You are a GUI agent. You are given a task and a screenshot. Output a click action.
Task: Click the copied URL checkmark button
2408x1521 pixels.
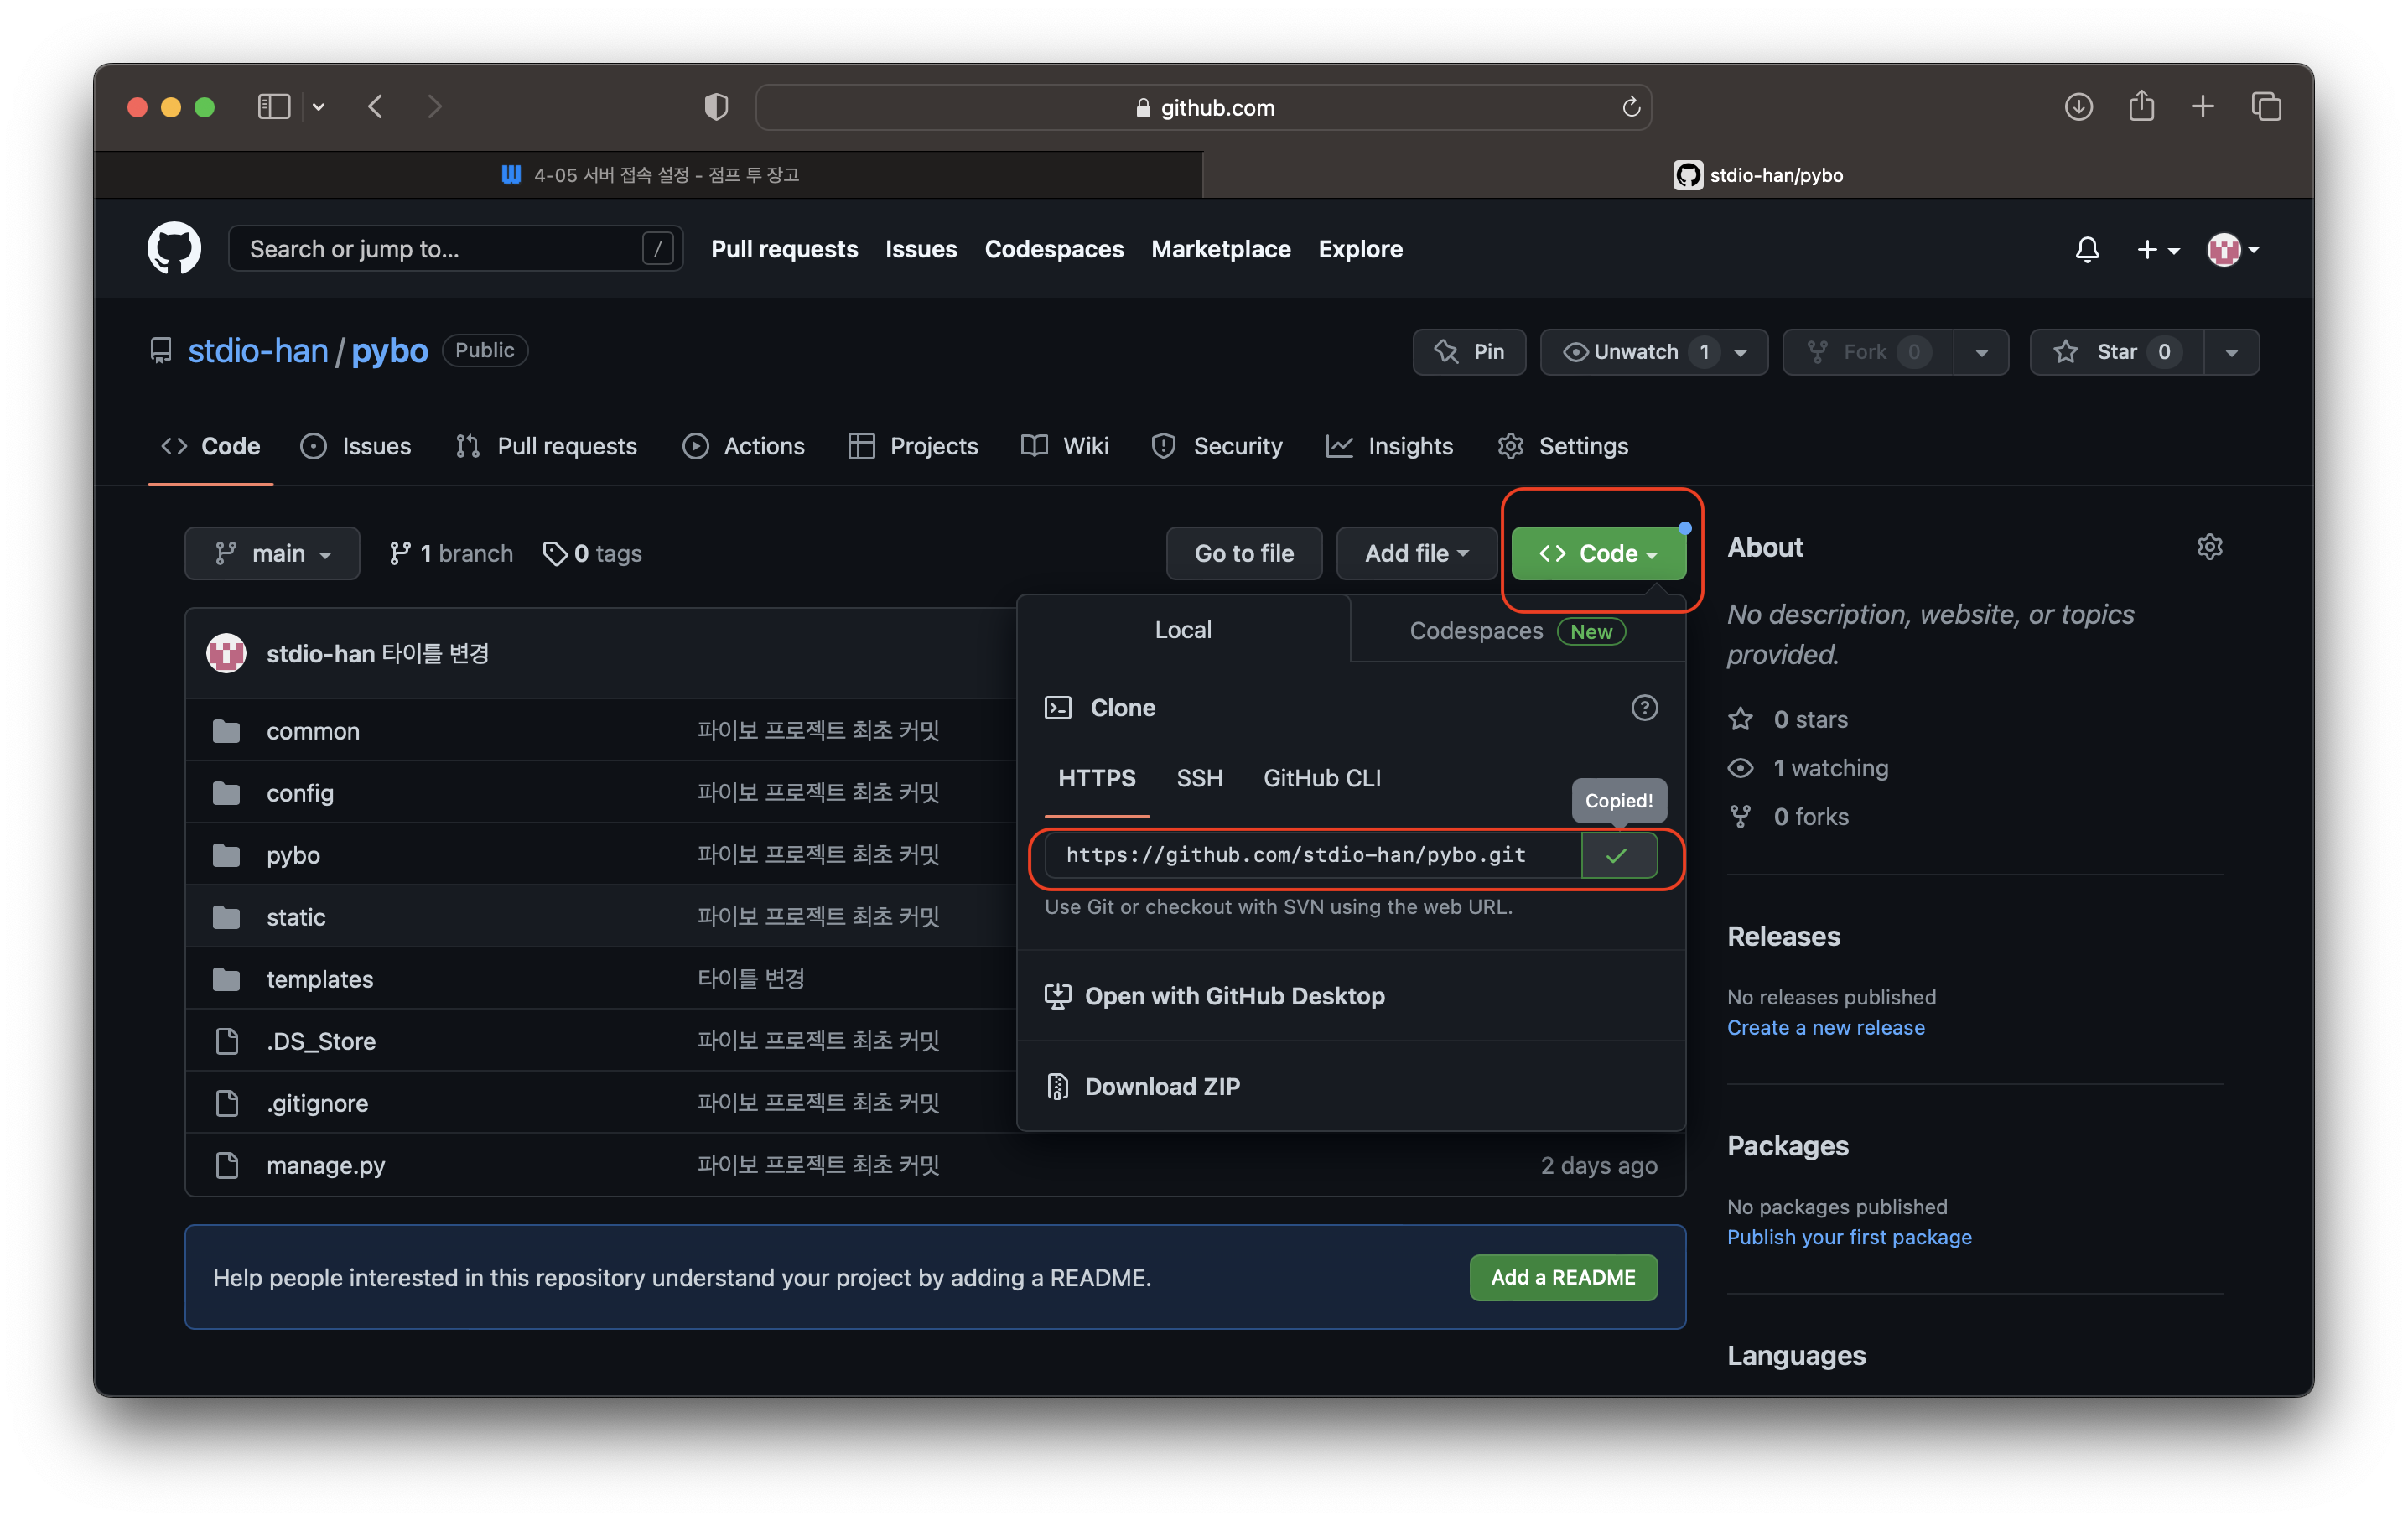[1617, 855]
